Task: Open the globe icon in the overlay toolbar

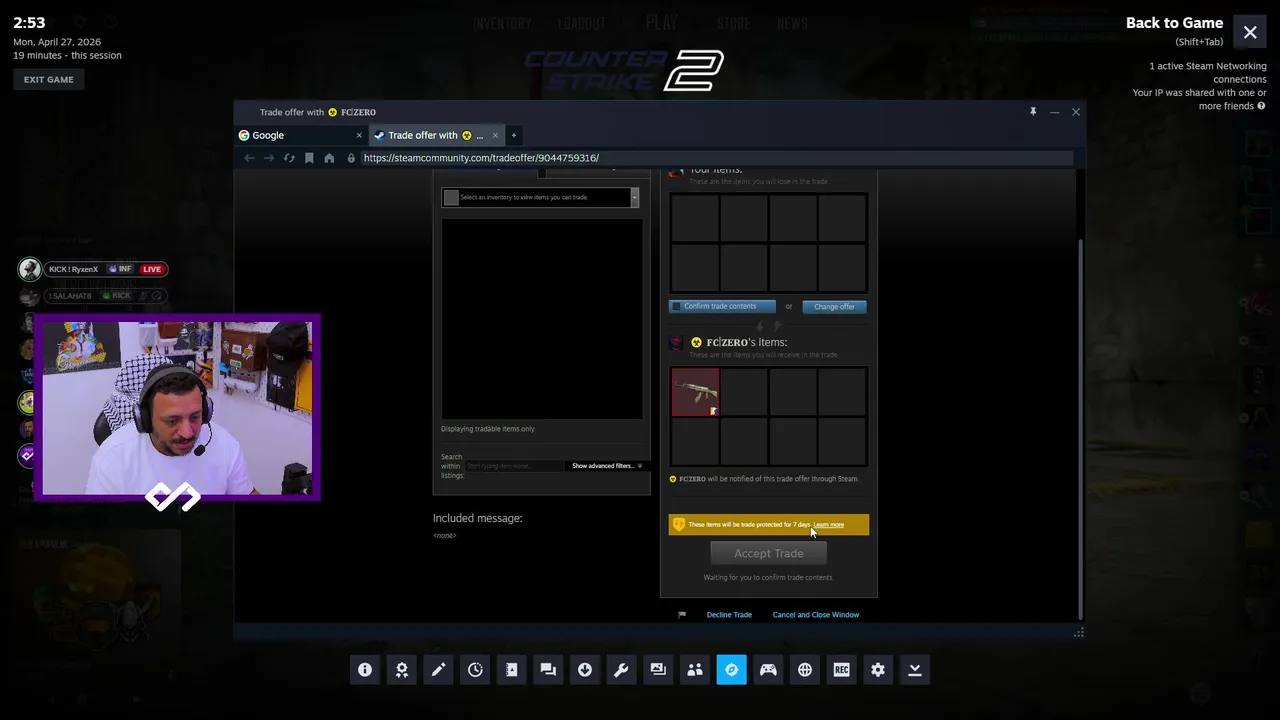Action: click(x=805, y=670)
